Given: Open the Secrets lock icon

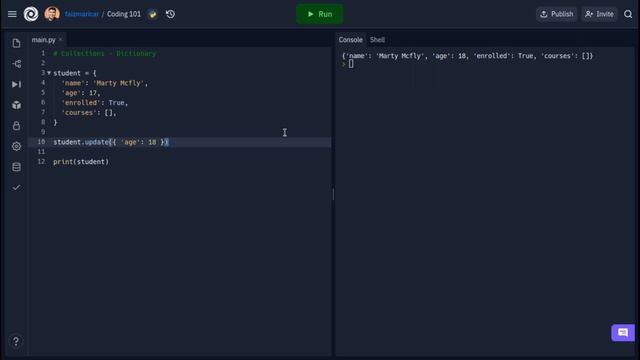Looking at the screenshot, I should [16, 126].
